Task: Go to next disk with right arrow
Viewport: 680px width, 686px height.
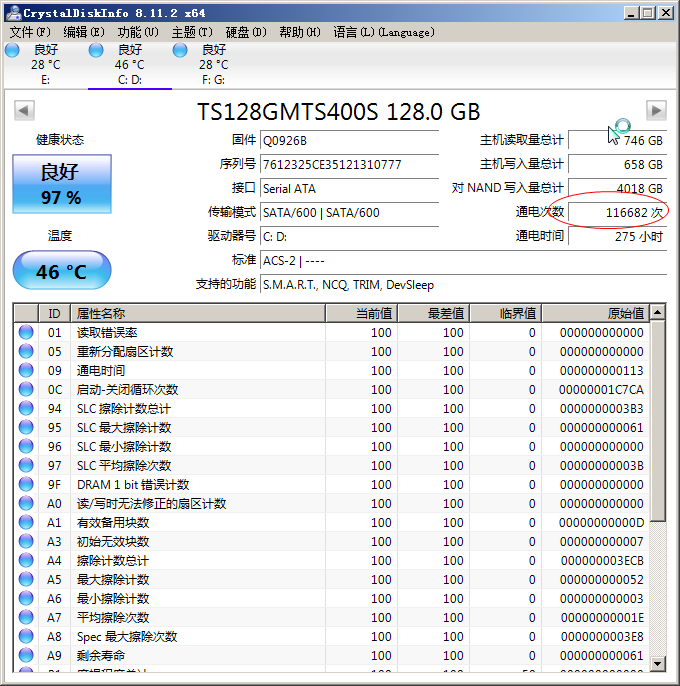Action: pos(656,110)
